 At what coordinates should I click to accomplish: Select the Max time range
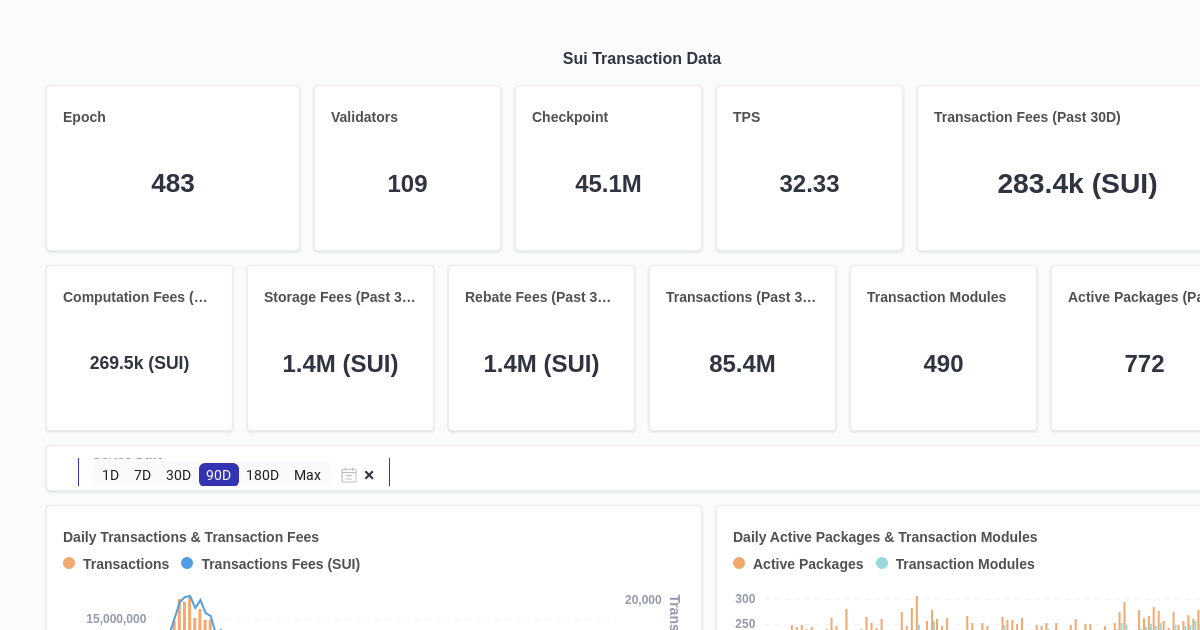(x=307, y=475)
